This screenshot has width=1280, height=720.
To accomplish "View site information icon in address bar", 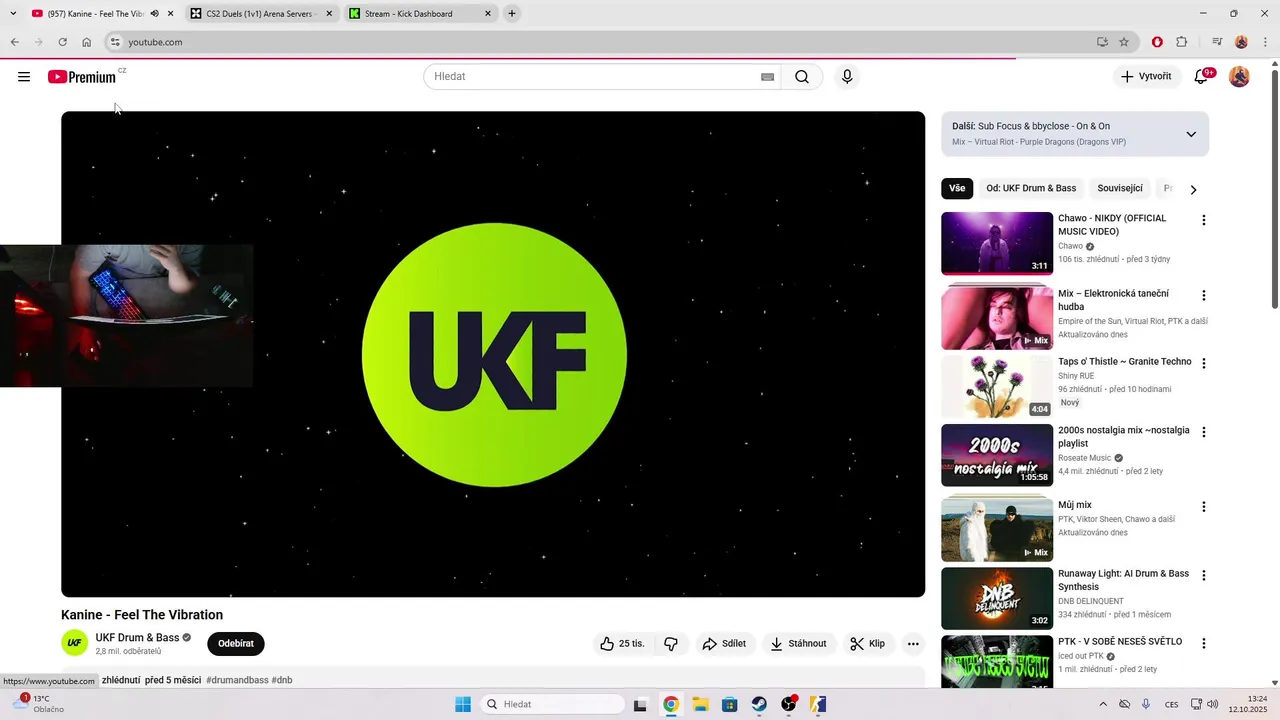I will [x=115, y=42].
